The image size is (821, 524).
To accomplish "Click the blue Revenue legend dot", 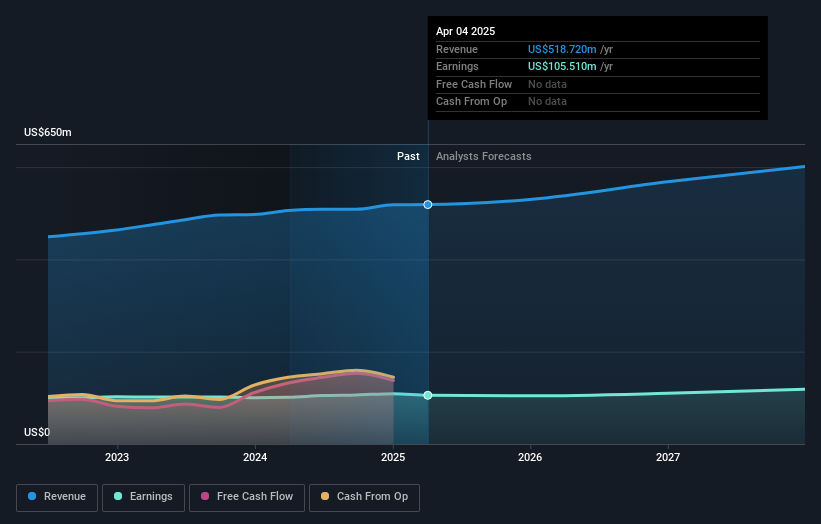I will click(32, 496).
